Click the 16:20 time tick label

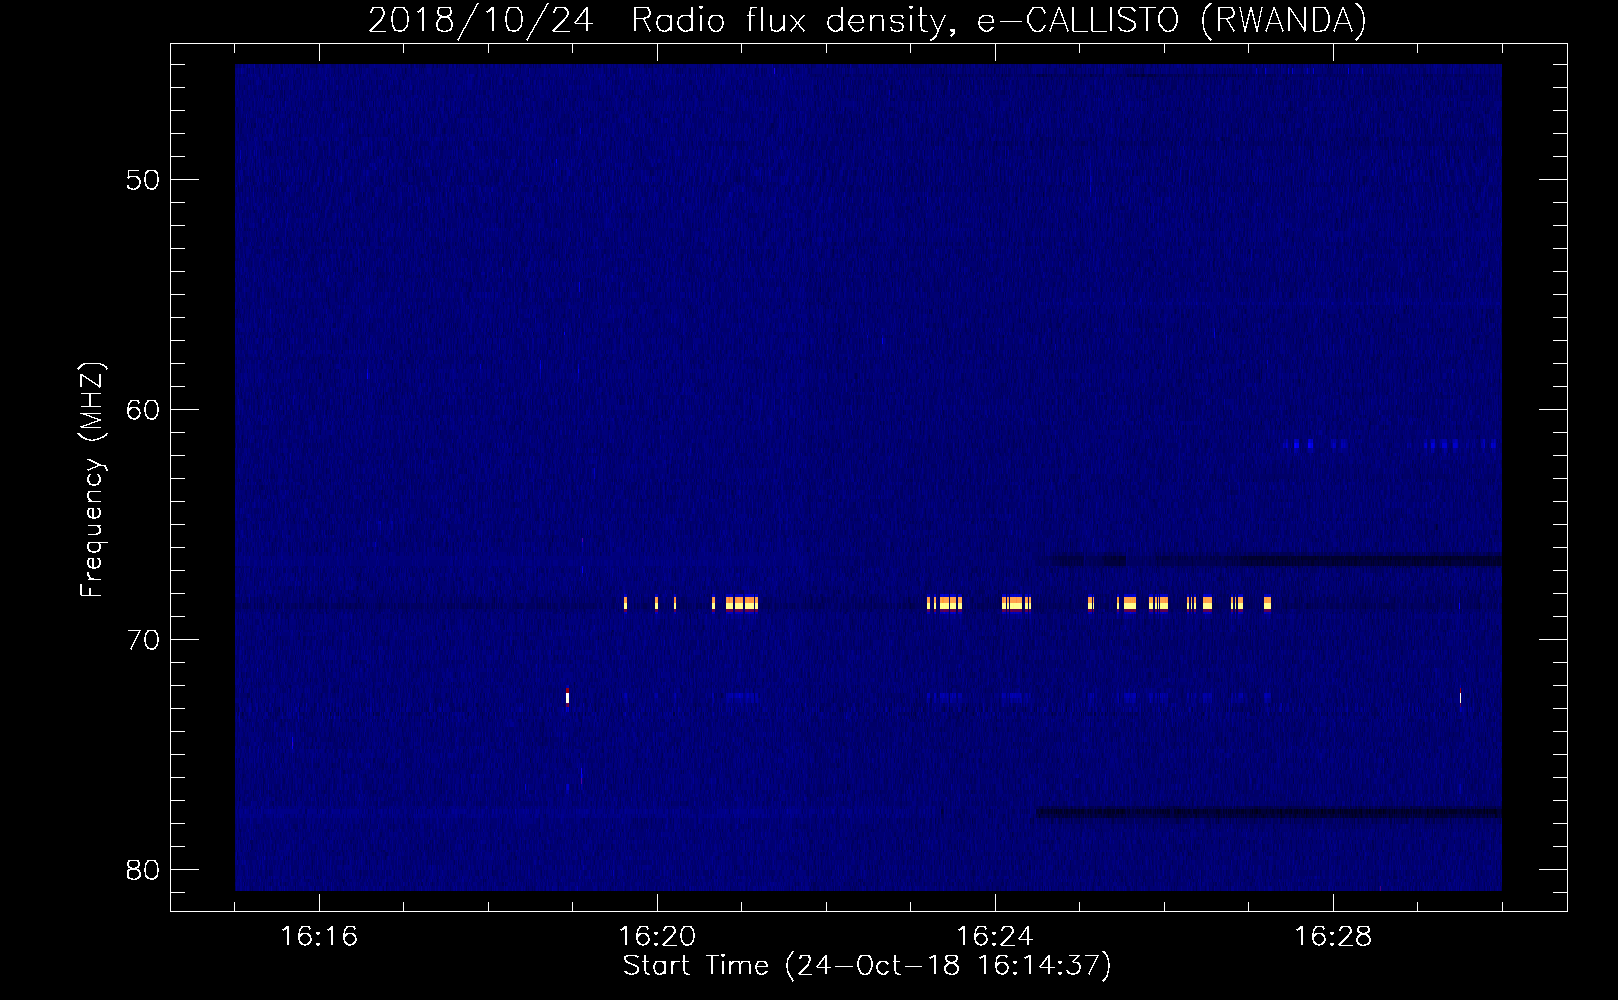657,936
